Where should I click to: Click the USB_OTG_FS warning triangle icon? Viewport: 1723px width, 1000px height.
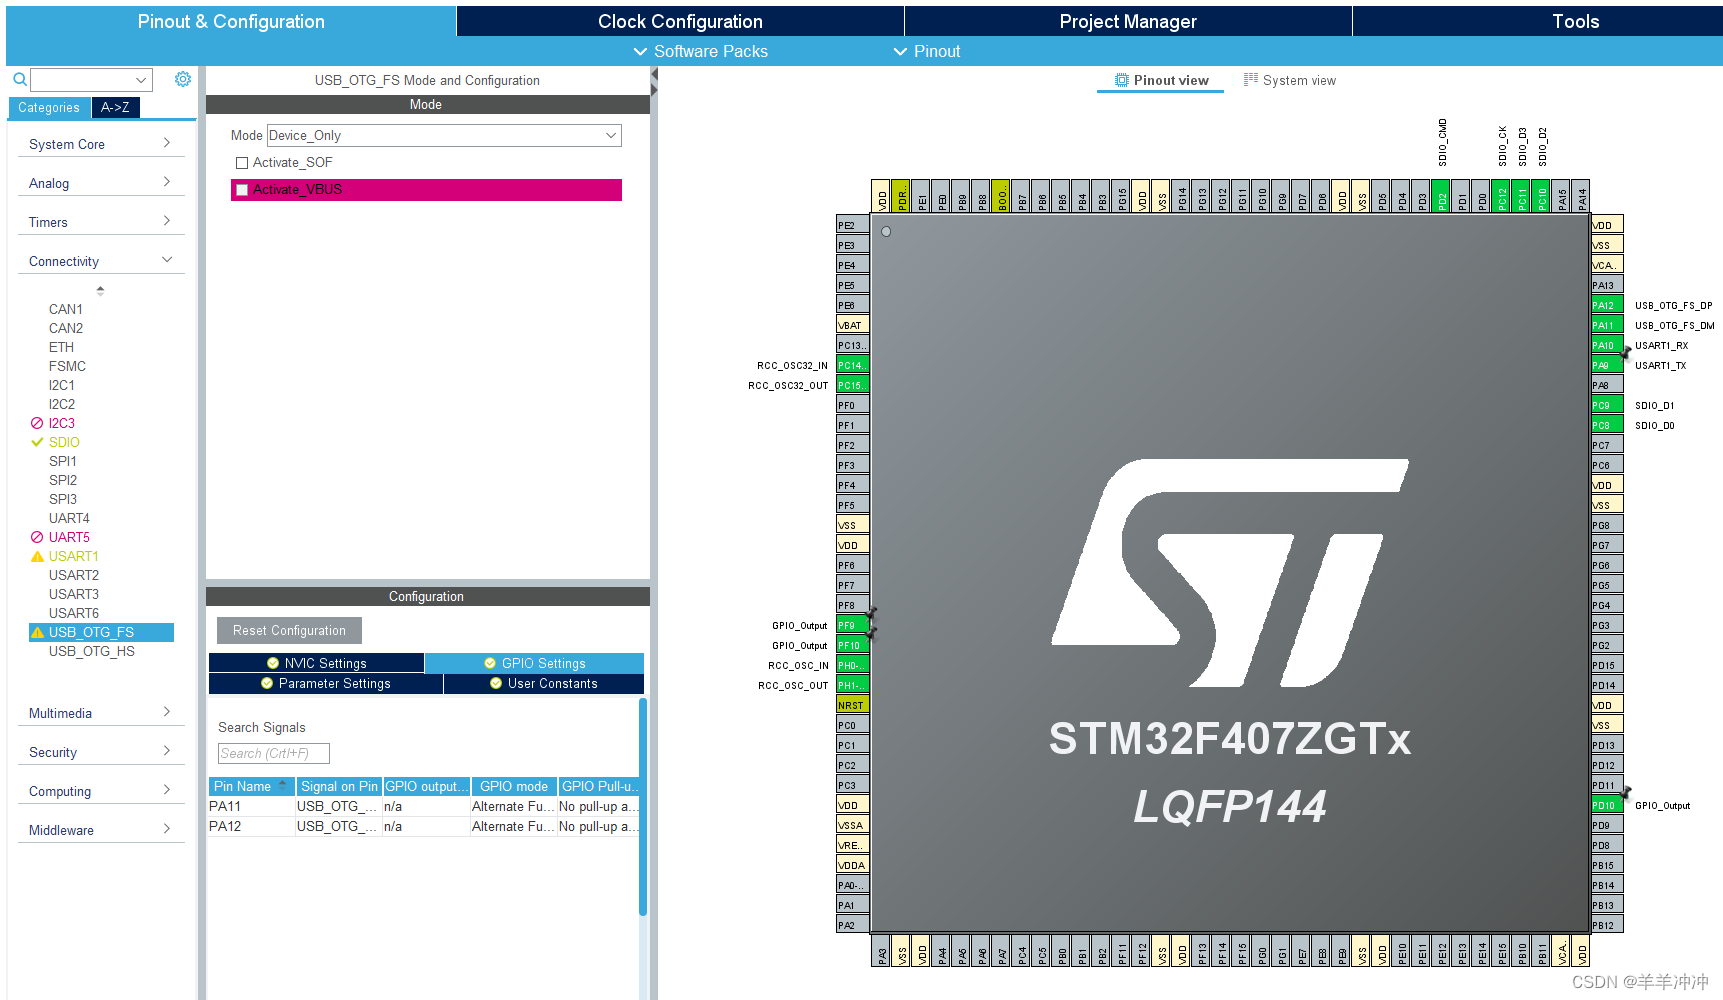click(37, 632)
